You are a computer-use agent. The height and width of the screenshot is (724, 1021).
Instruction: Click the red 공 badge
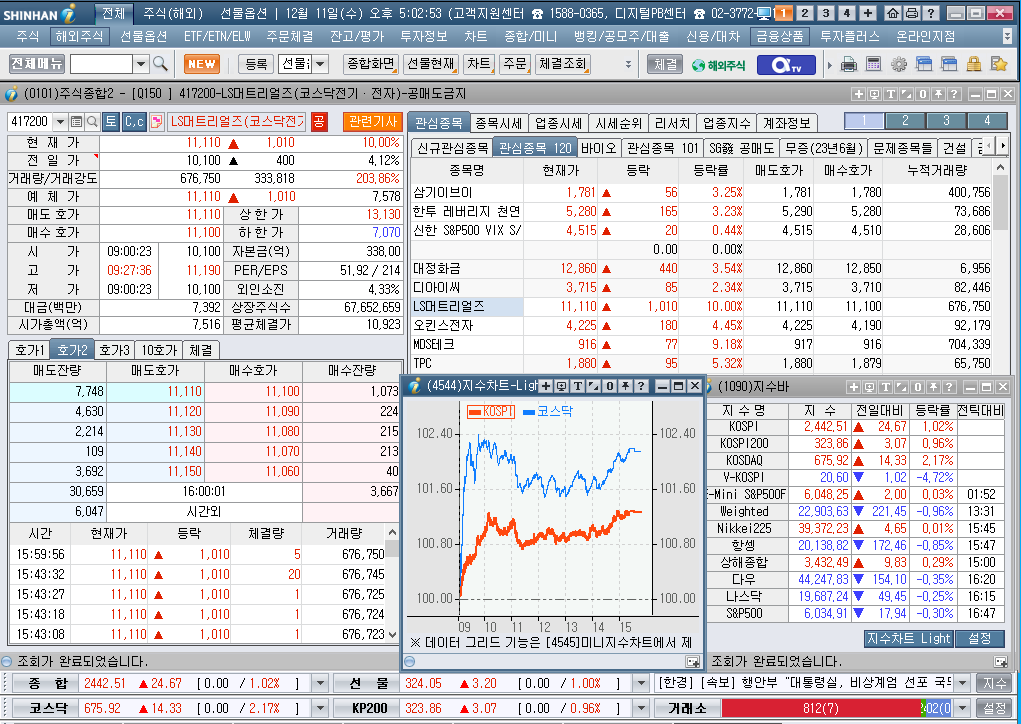click(x=319, y=122)
